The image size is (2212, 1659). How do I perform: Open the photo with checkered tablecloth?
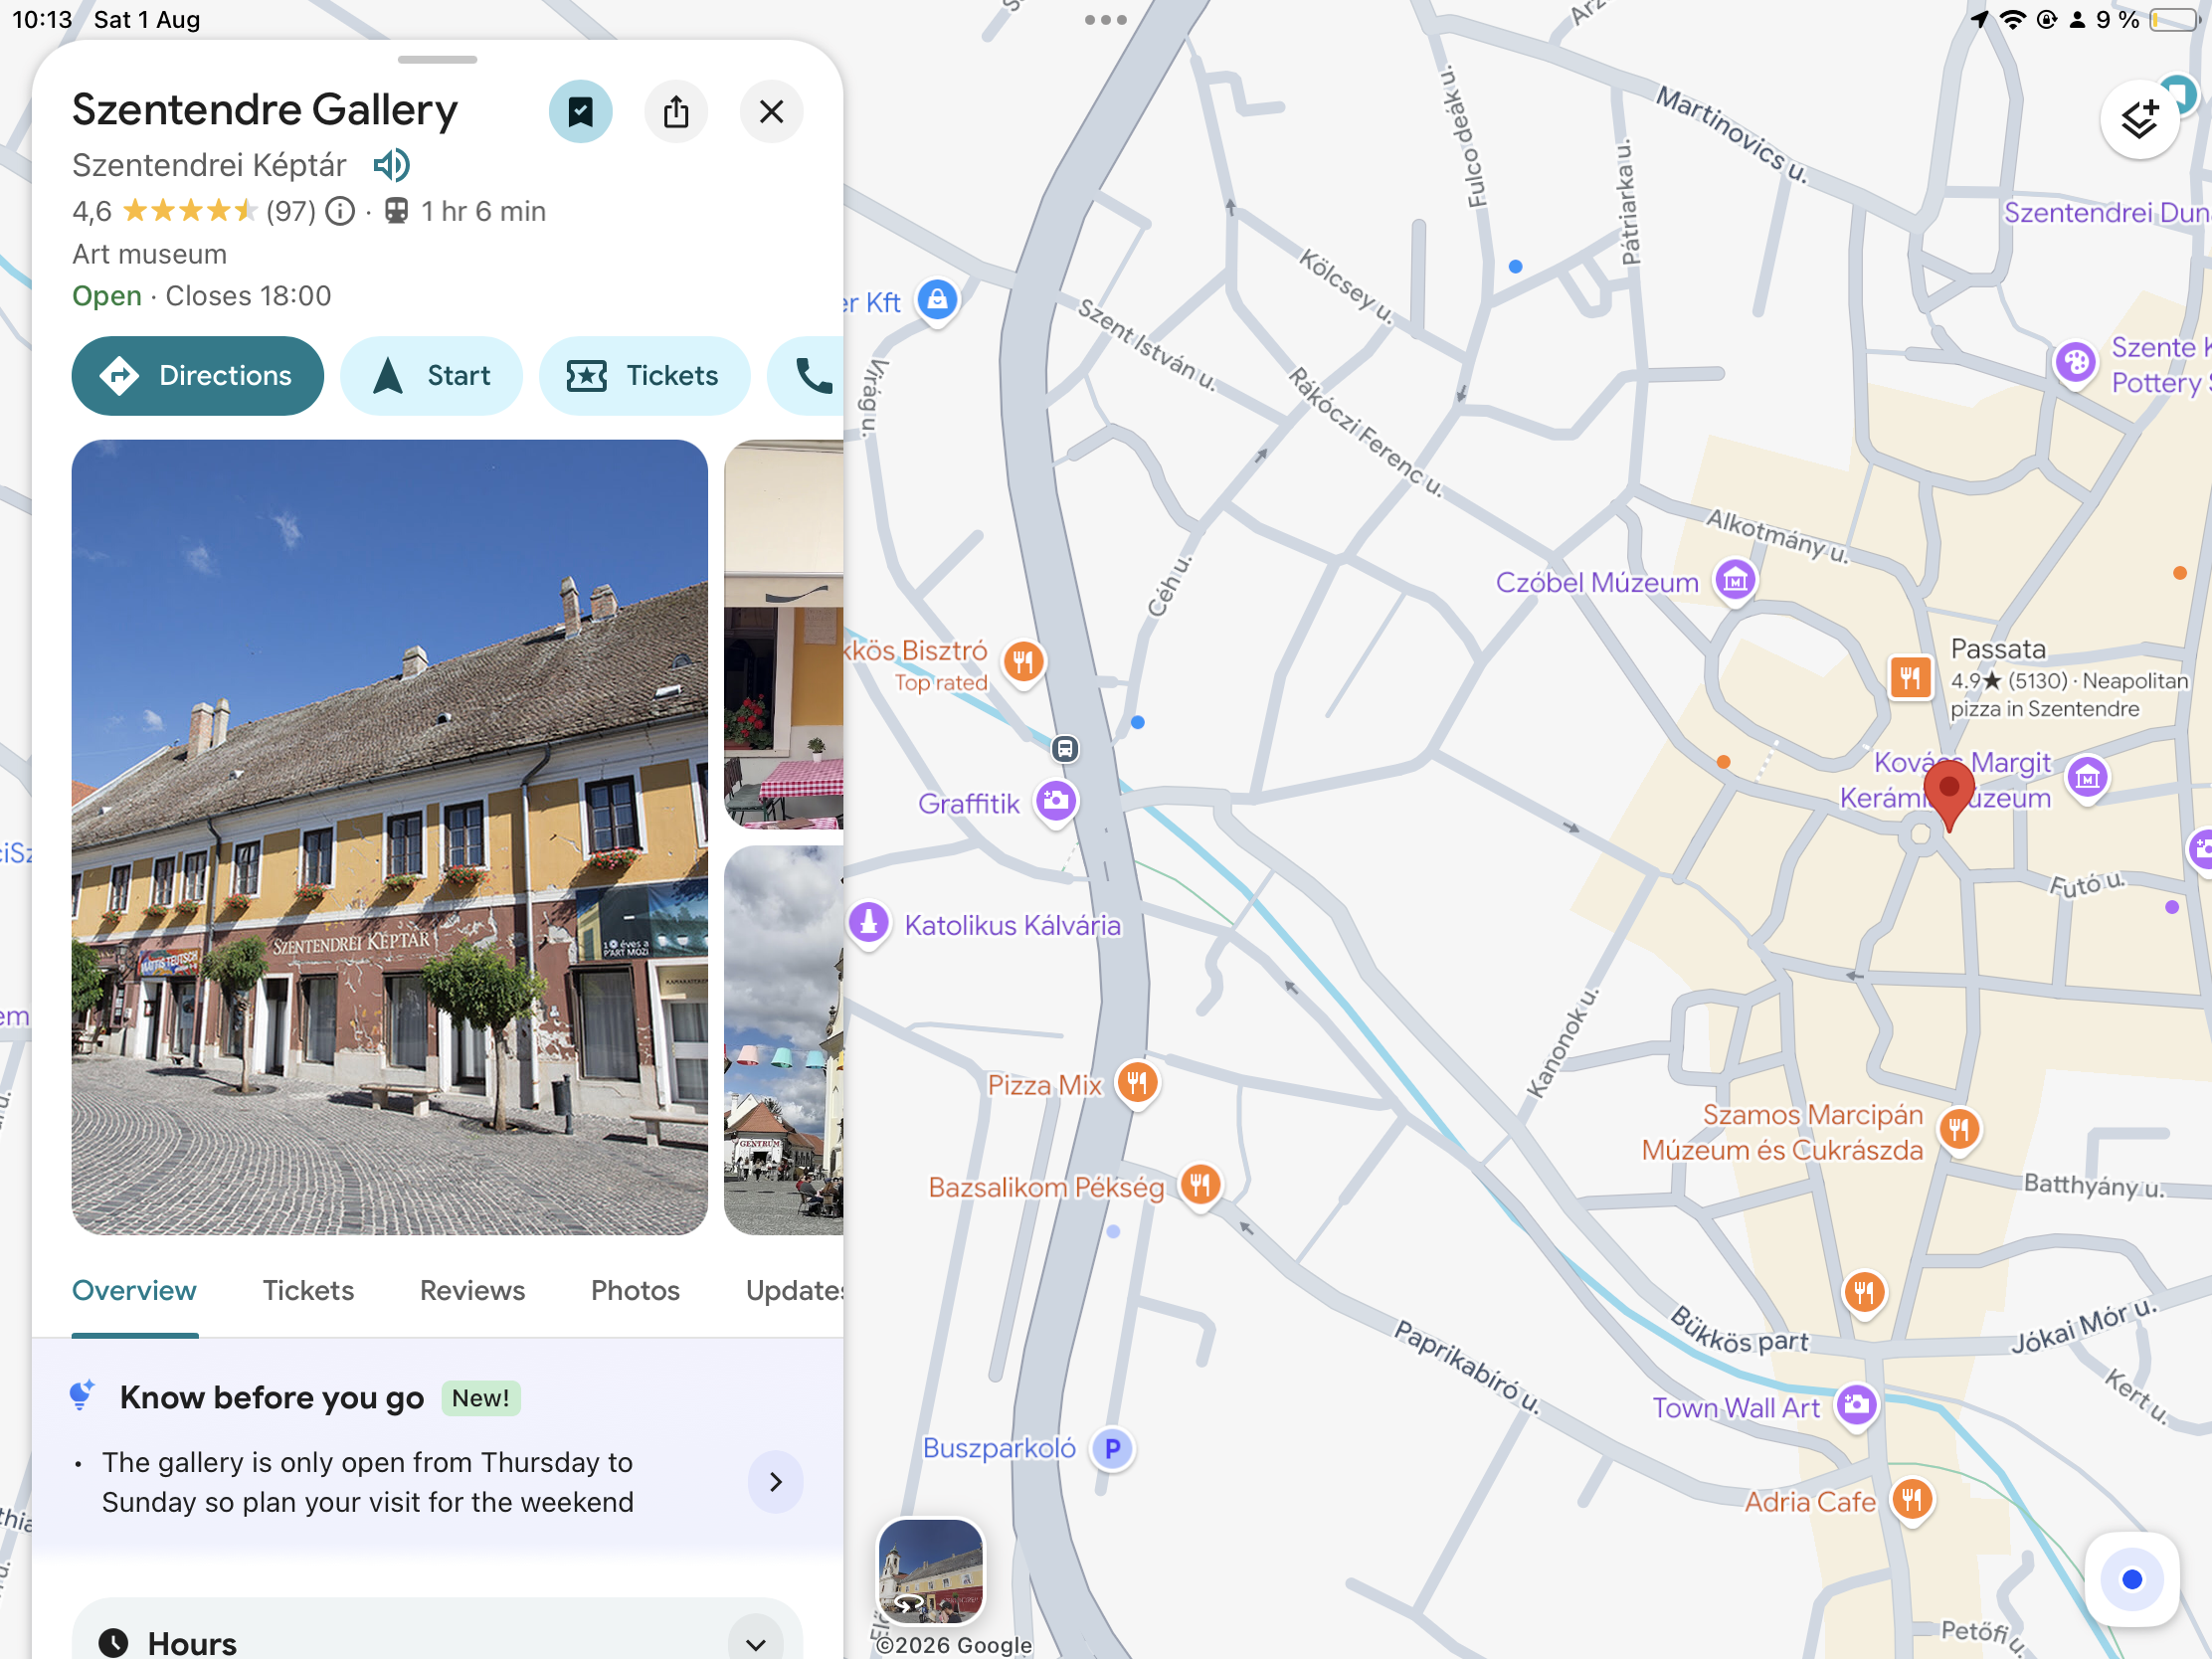(x=784, y=634)
